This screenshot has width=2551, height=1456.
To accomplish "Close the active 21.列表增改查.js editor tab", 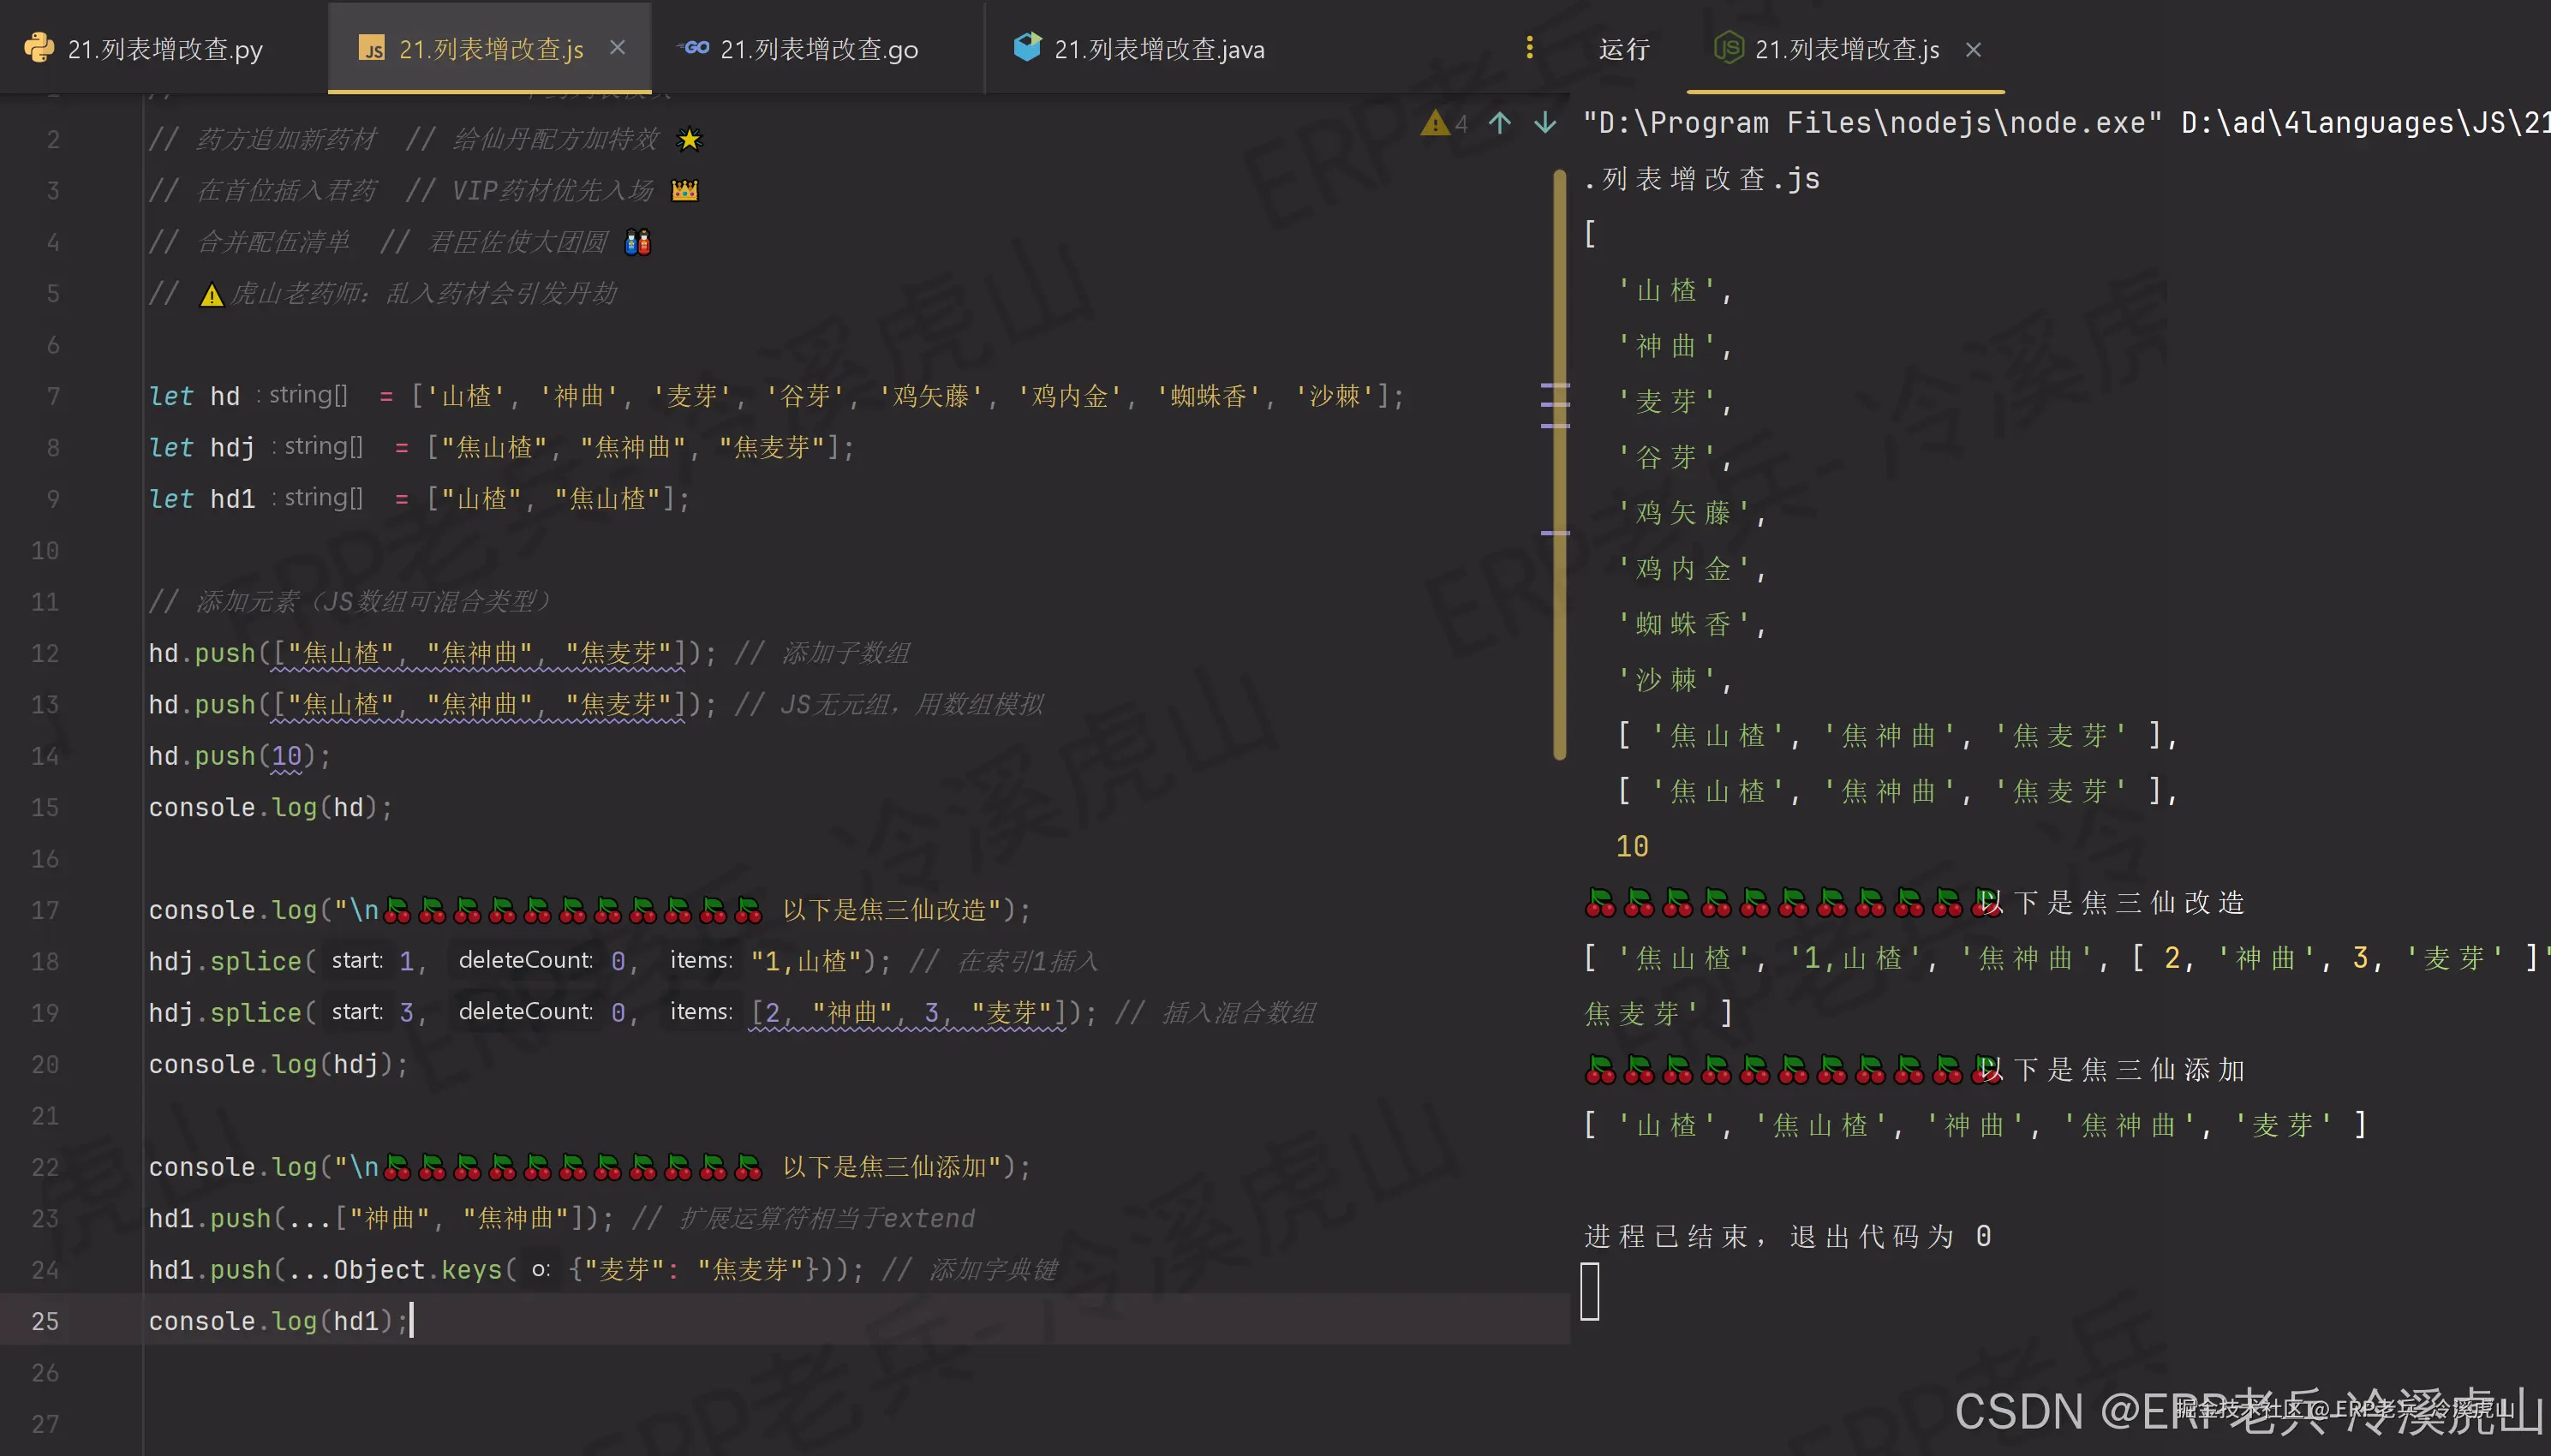I will coord(618,47).
